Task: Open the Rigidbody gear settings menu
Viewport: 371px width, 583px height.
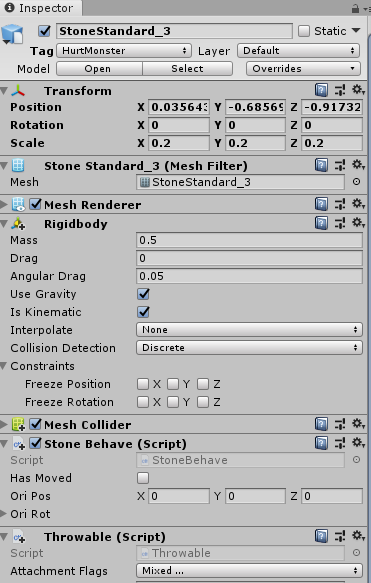Action: tap(358, 223)
